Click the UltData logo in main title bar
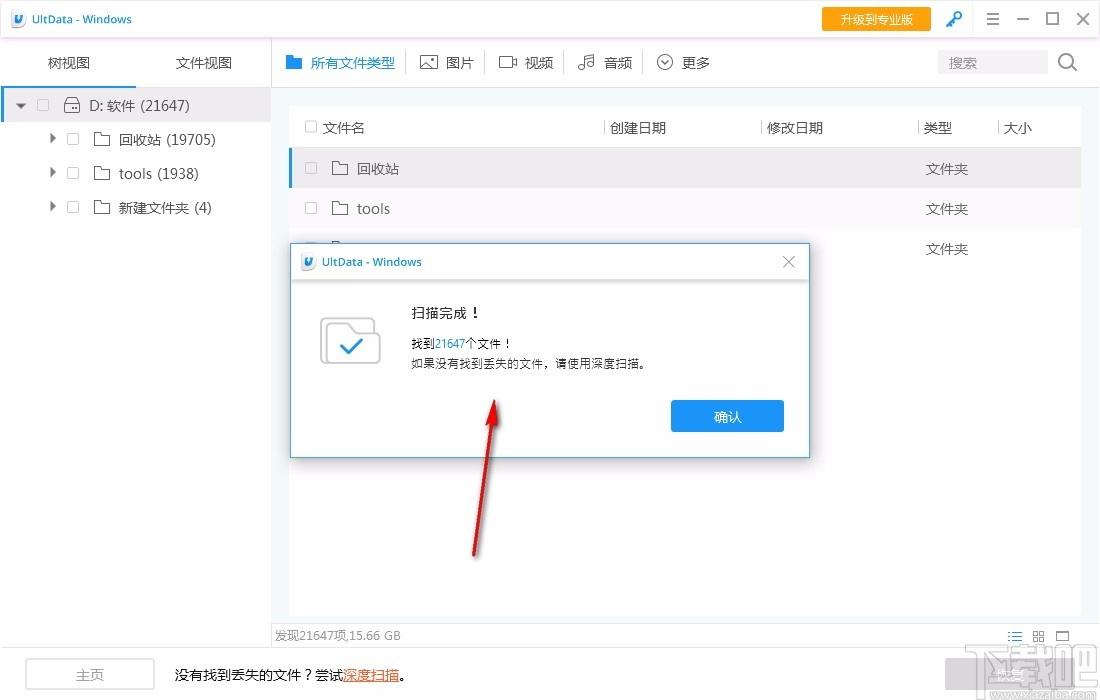This screenshot has height=700, width=1100. click(x=18, y=19)
